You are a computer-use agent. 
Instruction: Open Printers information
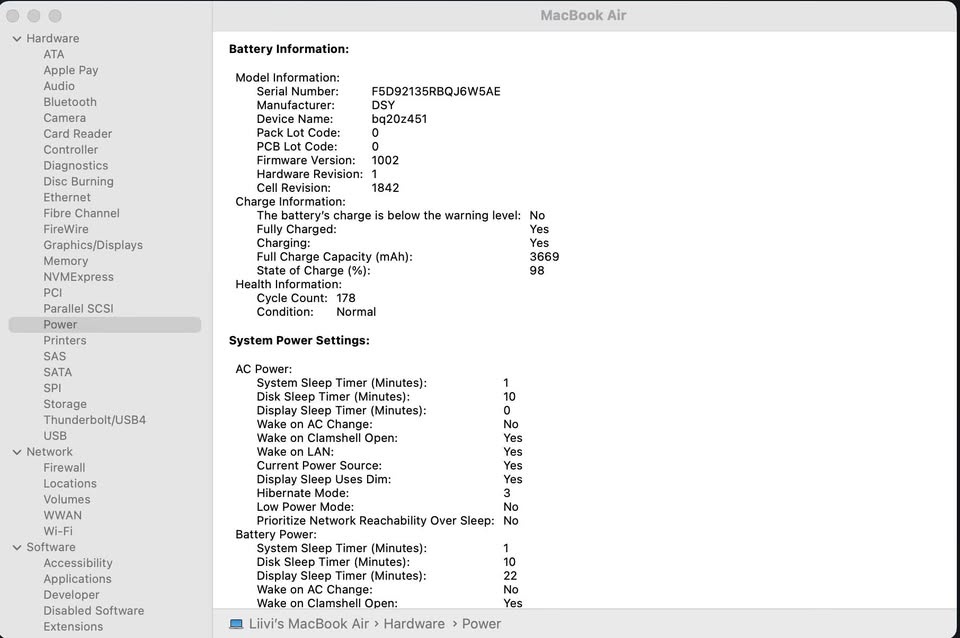[x=65, y=341]
